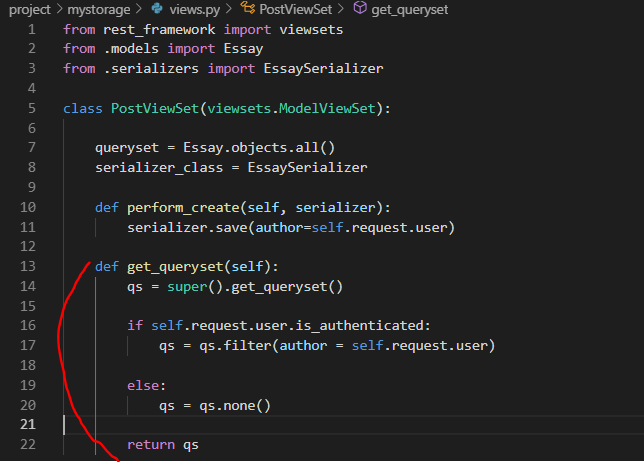Click 'rest_framework' on line 1
Viewport: 644px width, 462px height.
[x=159, y=30]
